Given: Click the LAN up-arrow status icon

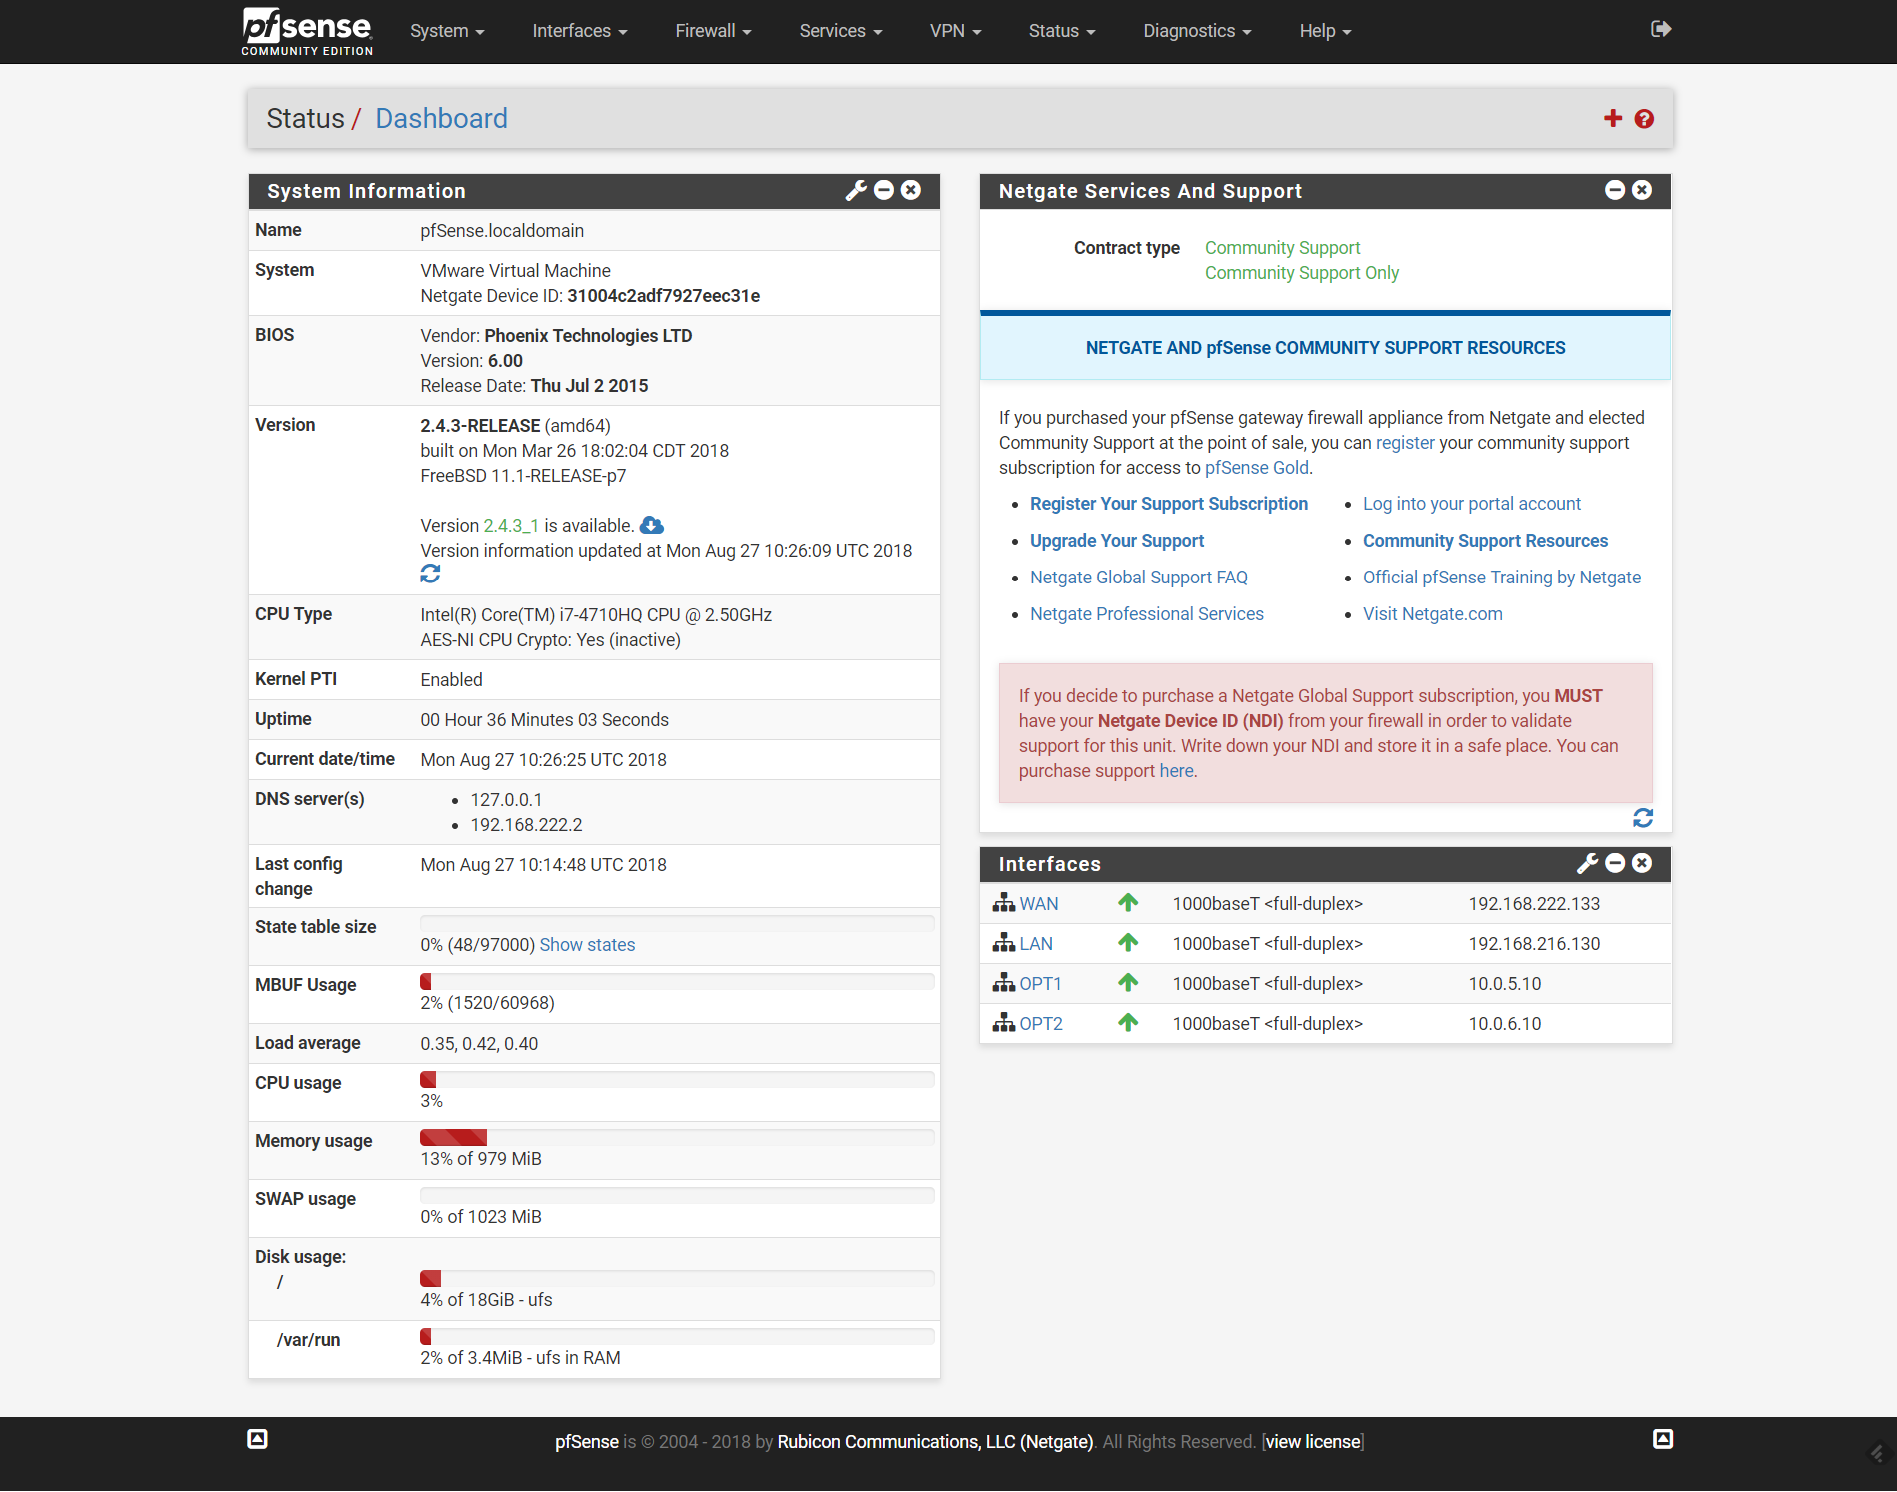Looking at the screenshot, I should click(1128, 942).
